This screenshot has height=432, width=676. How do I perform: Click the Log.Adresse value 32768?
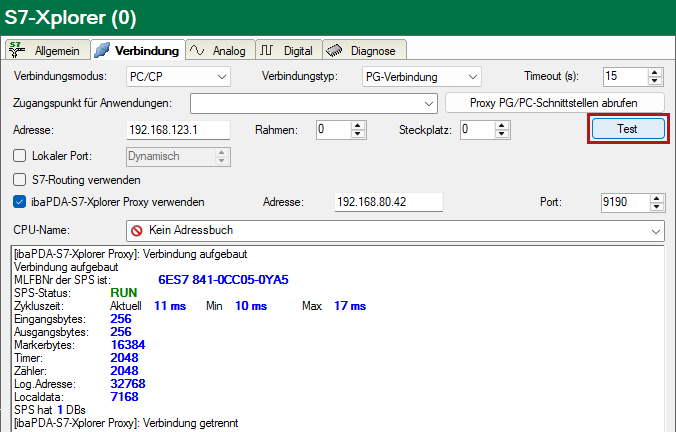click(x=128, y=384)
